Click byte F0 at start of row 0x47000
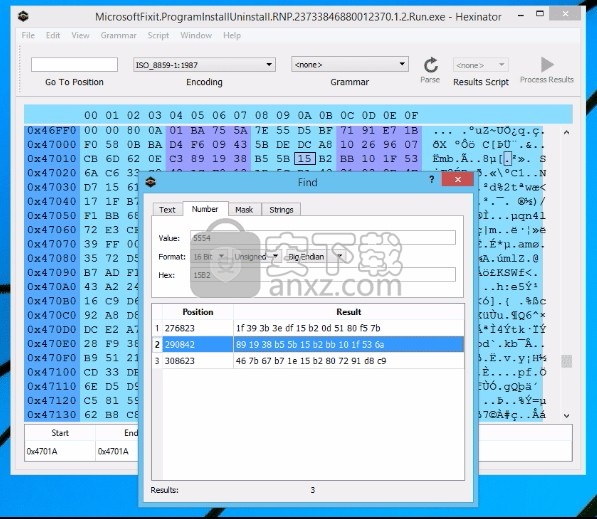The height and width of the screenshot is (519, 597). [x=91, y=144]
